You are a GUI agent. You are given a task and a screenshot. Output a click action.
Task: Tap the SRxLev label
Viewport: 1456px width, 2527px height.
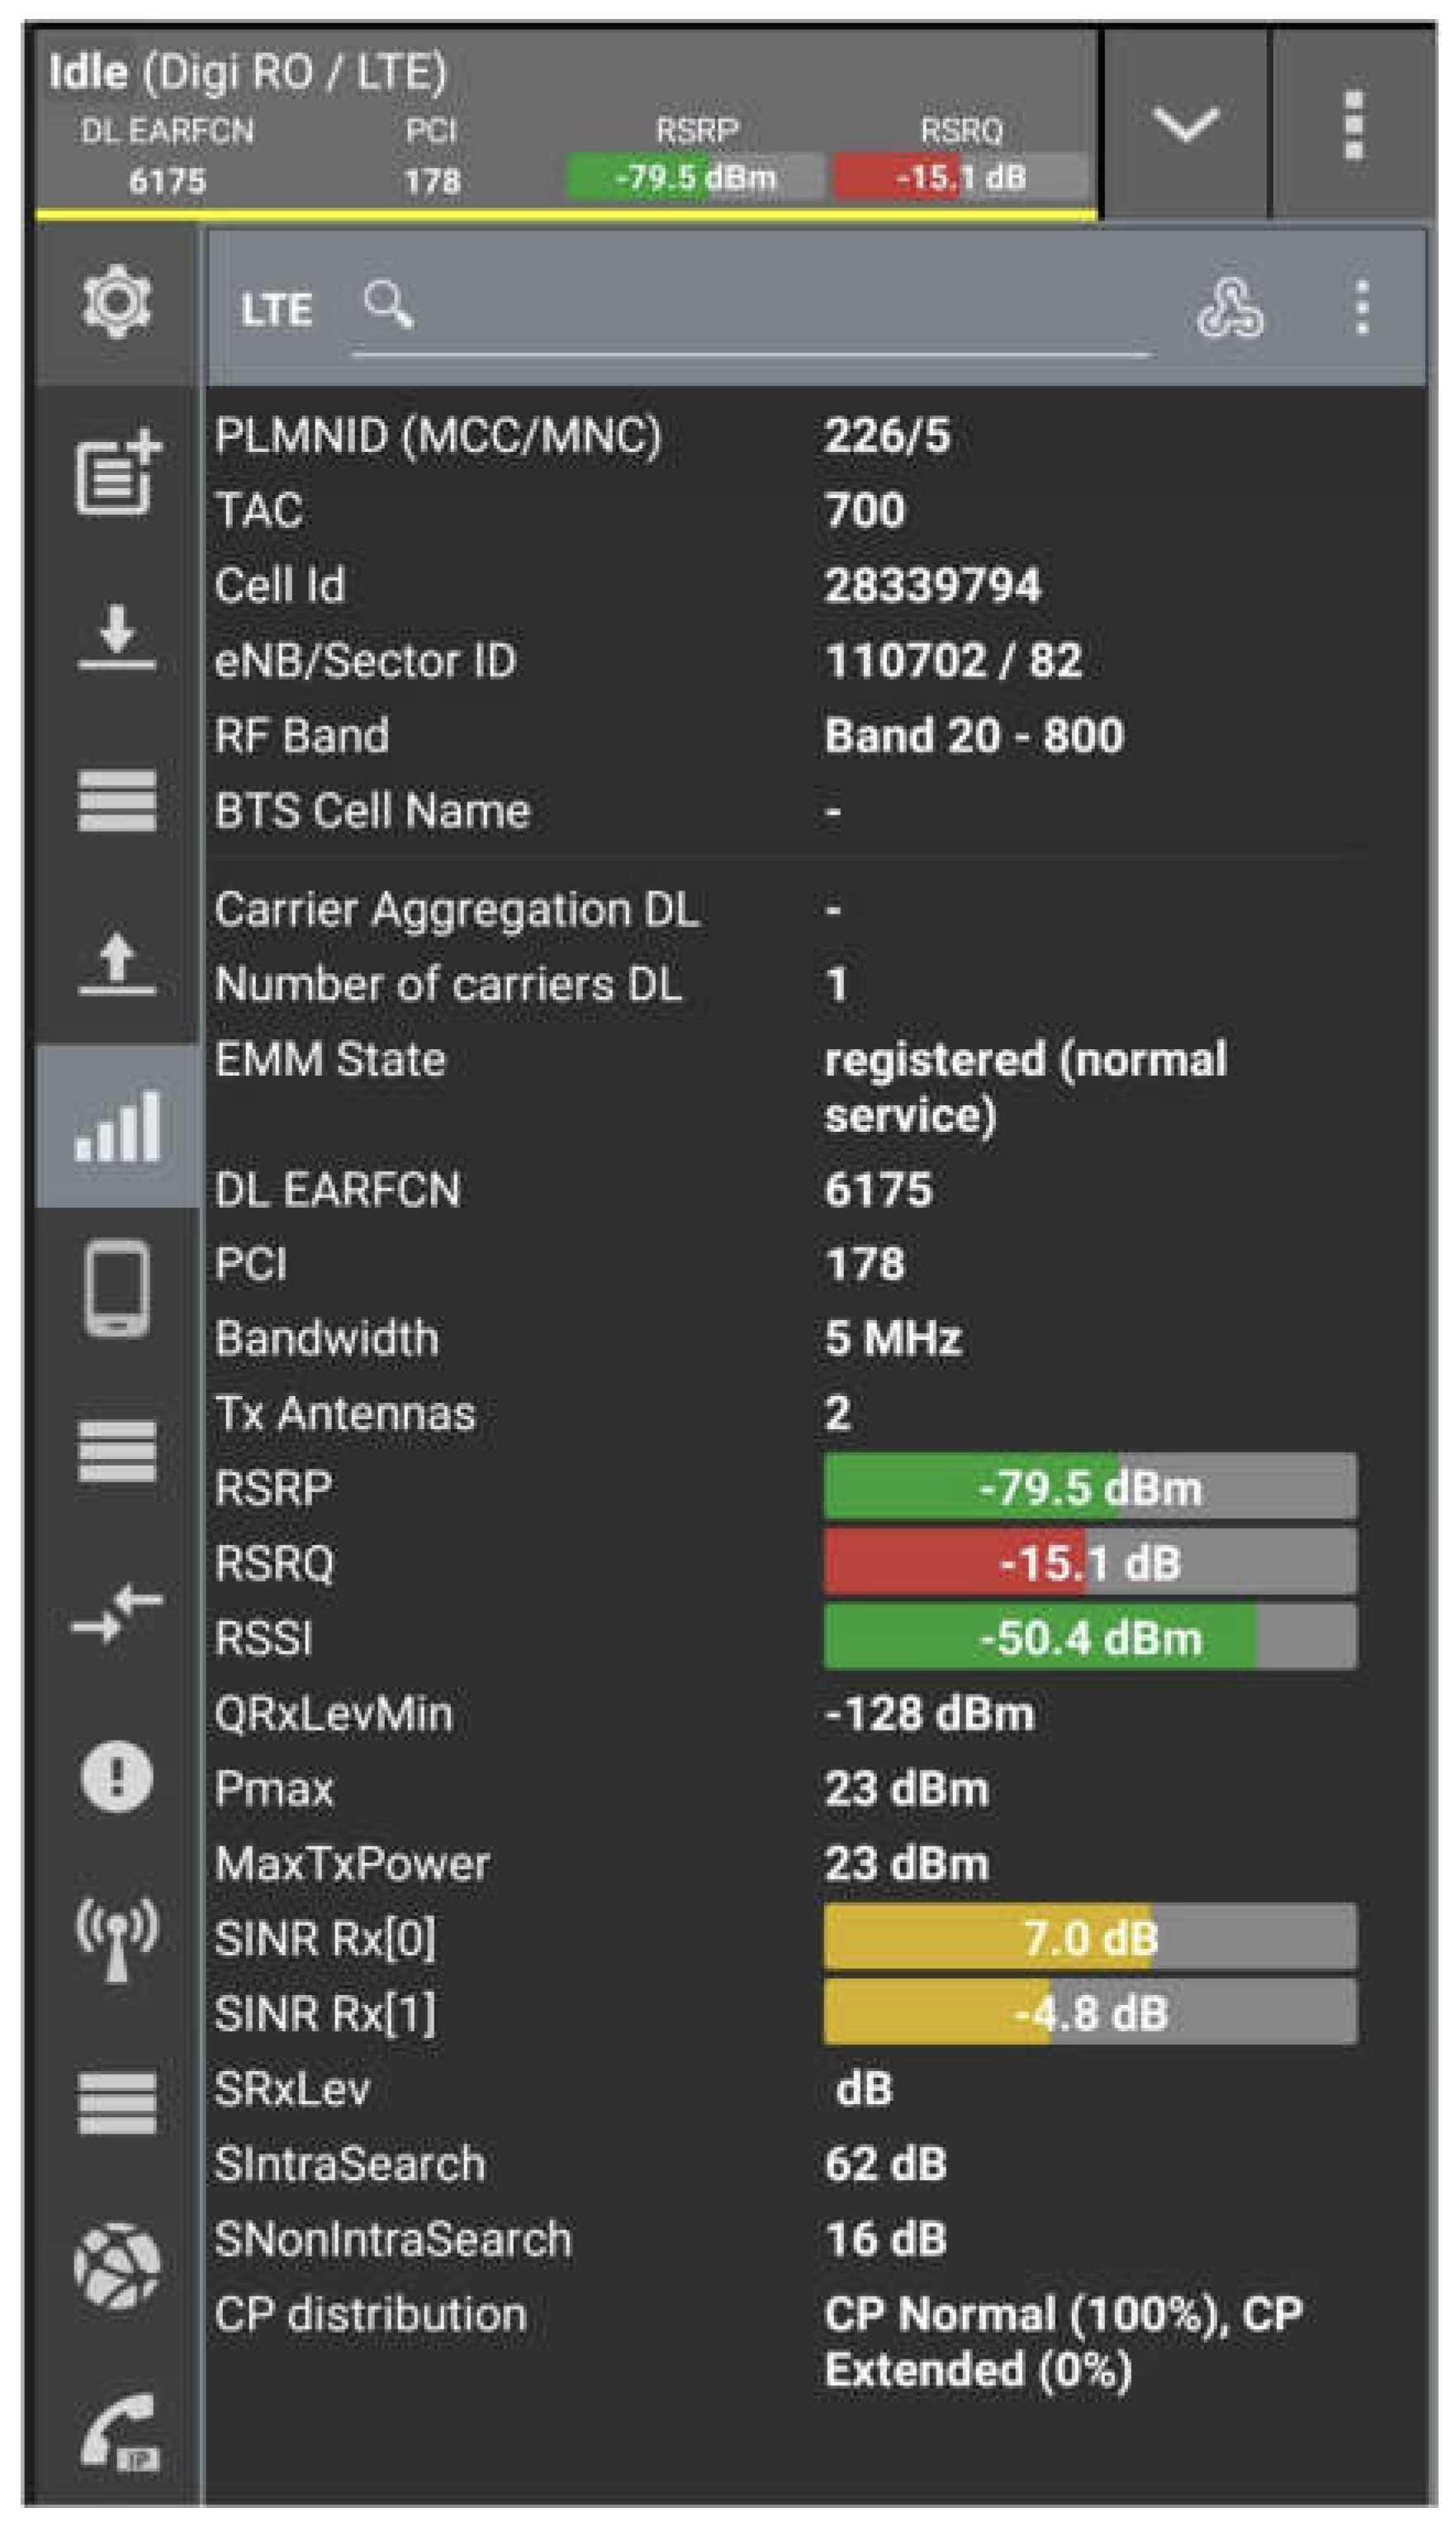pyautogui.click(x=292, y=2089)
